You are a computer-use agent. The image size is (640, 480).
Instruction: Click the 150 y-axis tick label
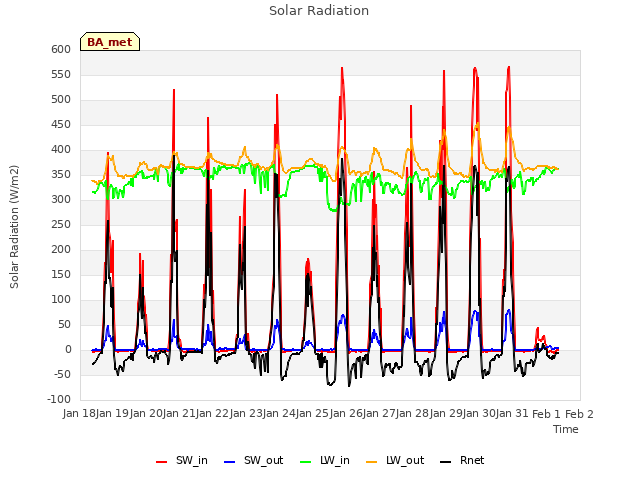tap(61, 274)
